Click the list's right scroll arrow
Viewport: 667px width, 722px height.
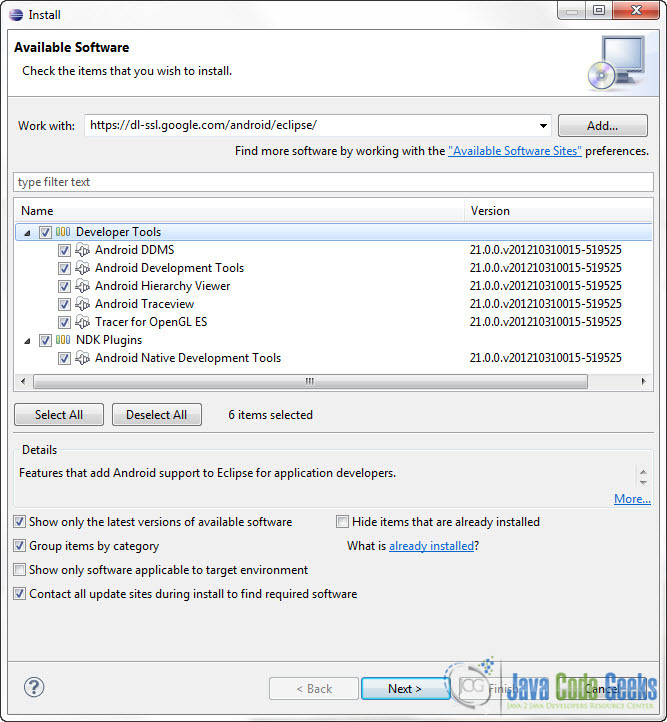[644, 382]
